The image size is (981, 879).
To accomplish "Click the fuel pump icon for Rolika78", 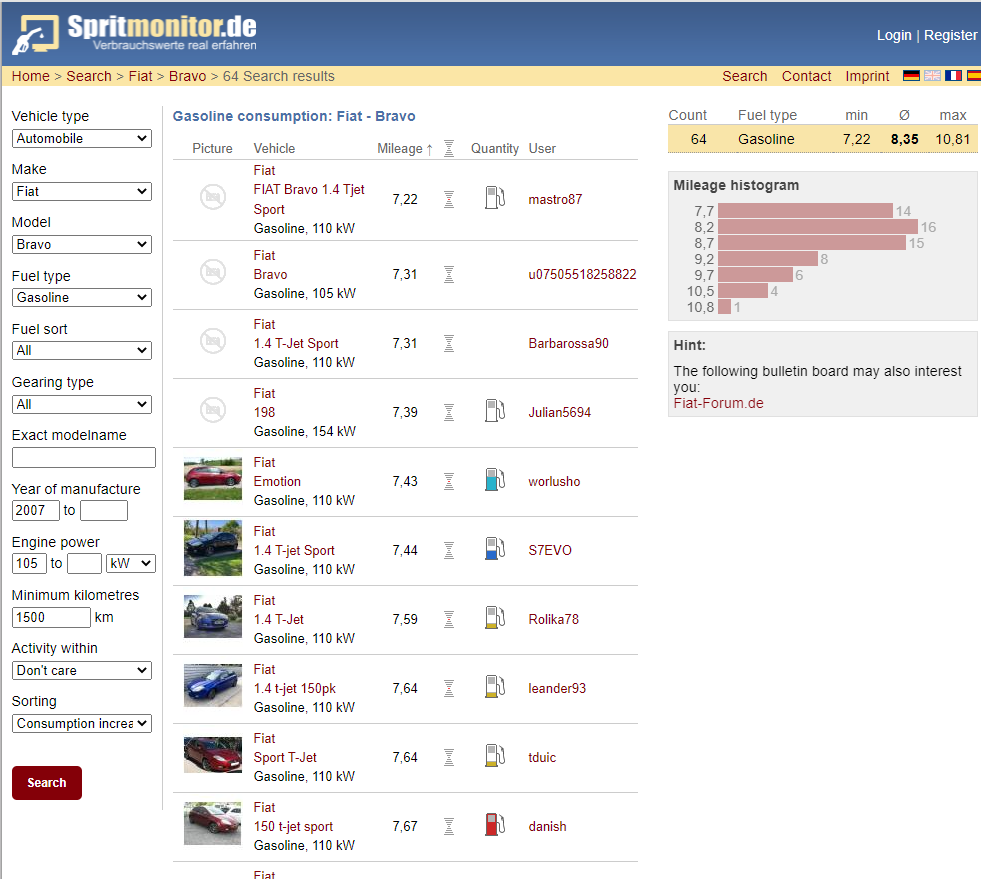I will tap(495, 617).
